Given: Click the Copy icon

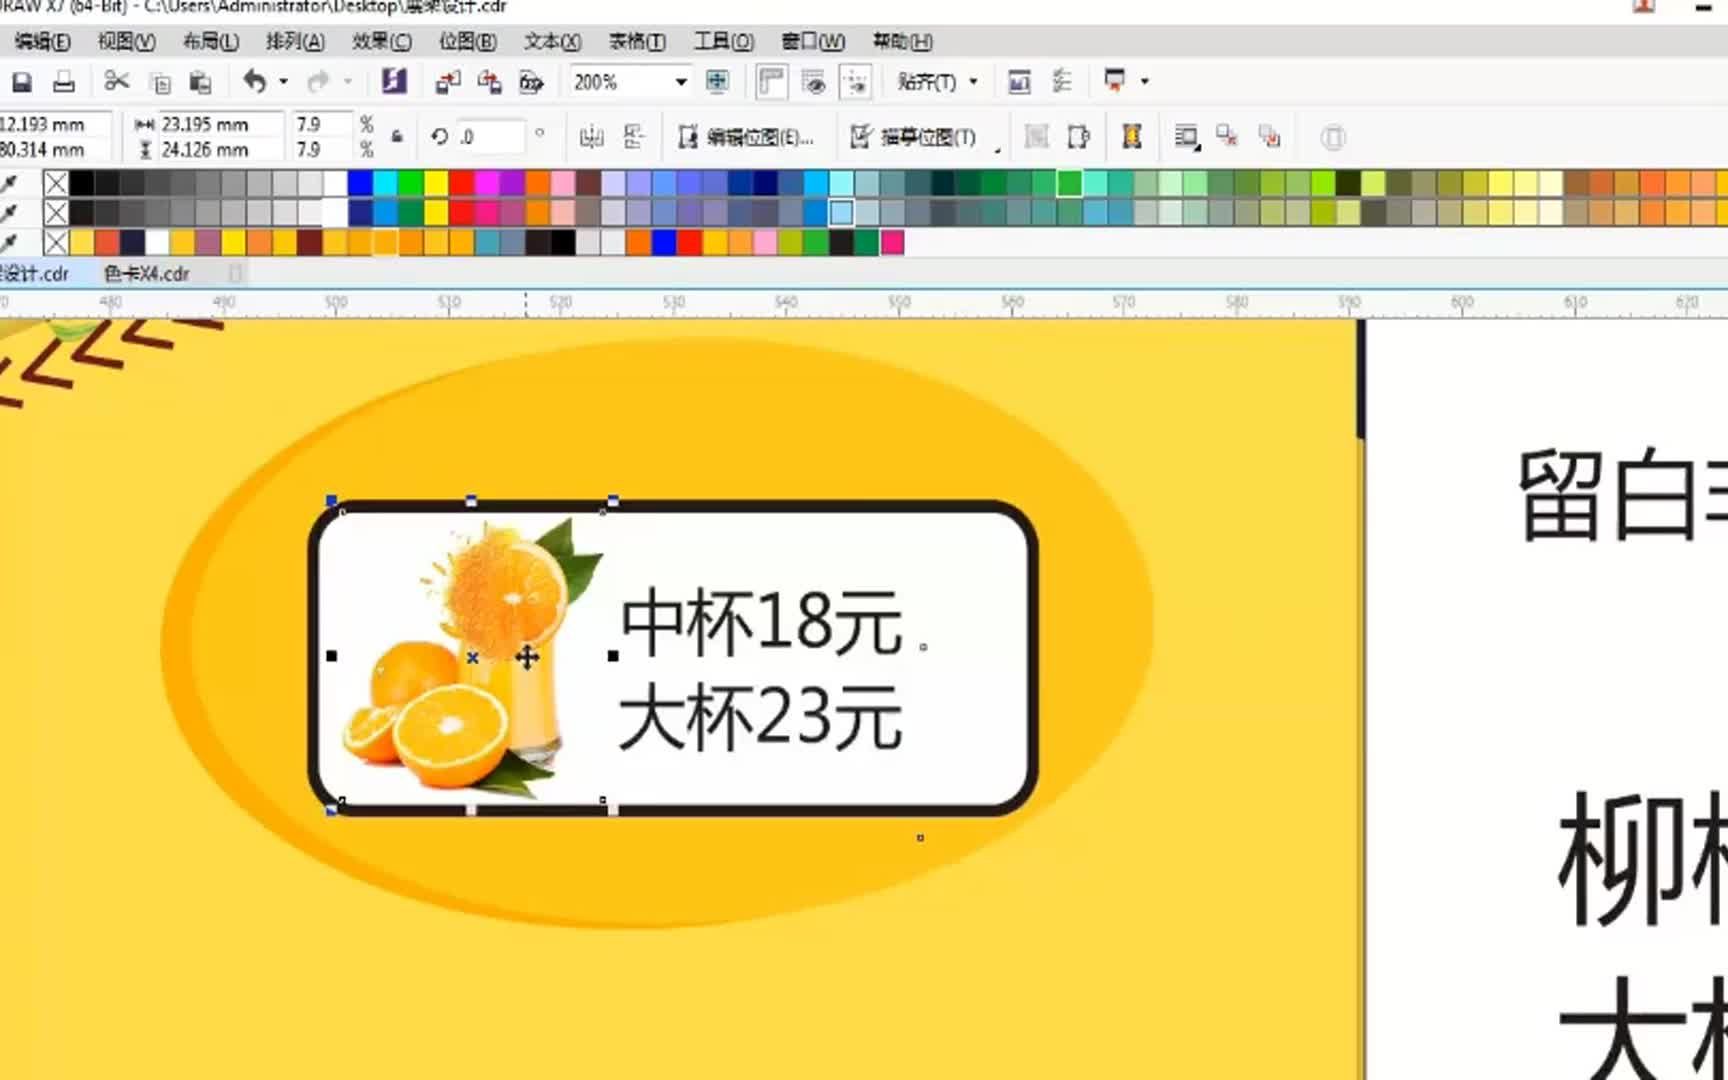Looking at the screenshot, I should point(160,82).
